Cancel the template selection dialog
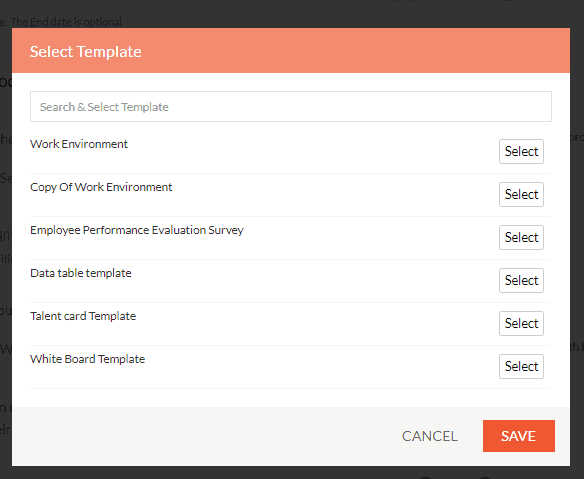This screenshot has width=584, height=479. click(x=429, y=436)
